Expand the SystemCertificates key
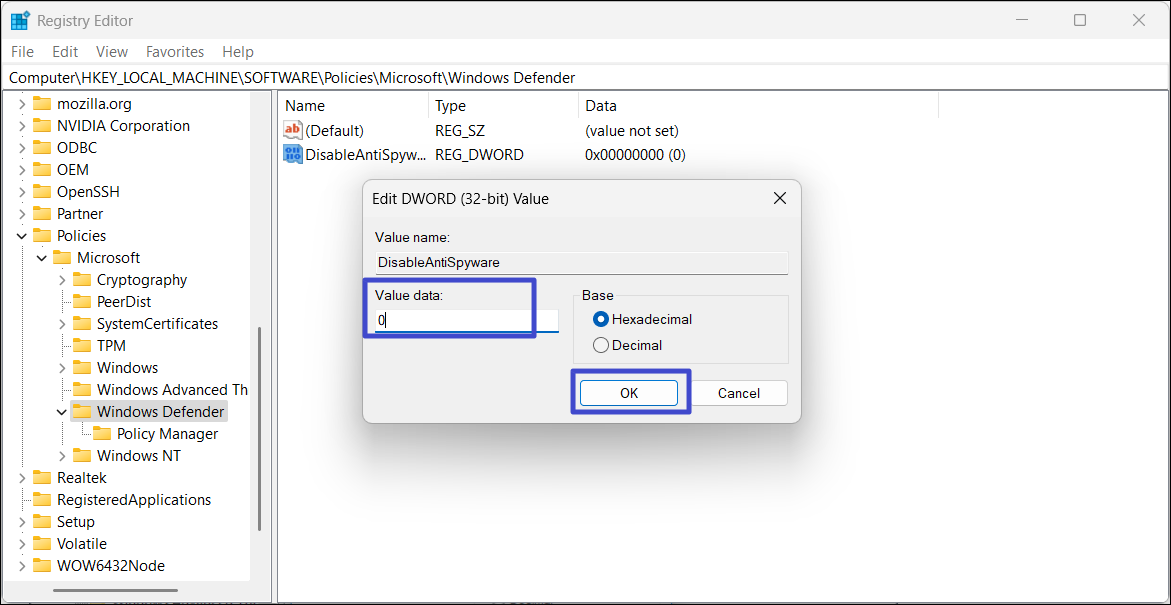Viewport: 1171px width, 605px height. 62,323
